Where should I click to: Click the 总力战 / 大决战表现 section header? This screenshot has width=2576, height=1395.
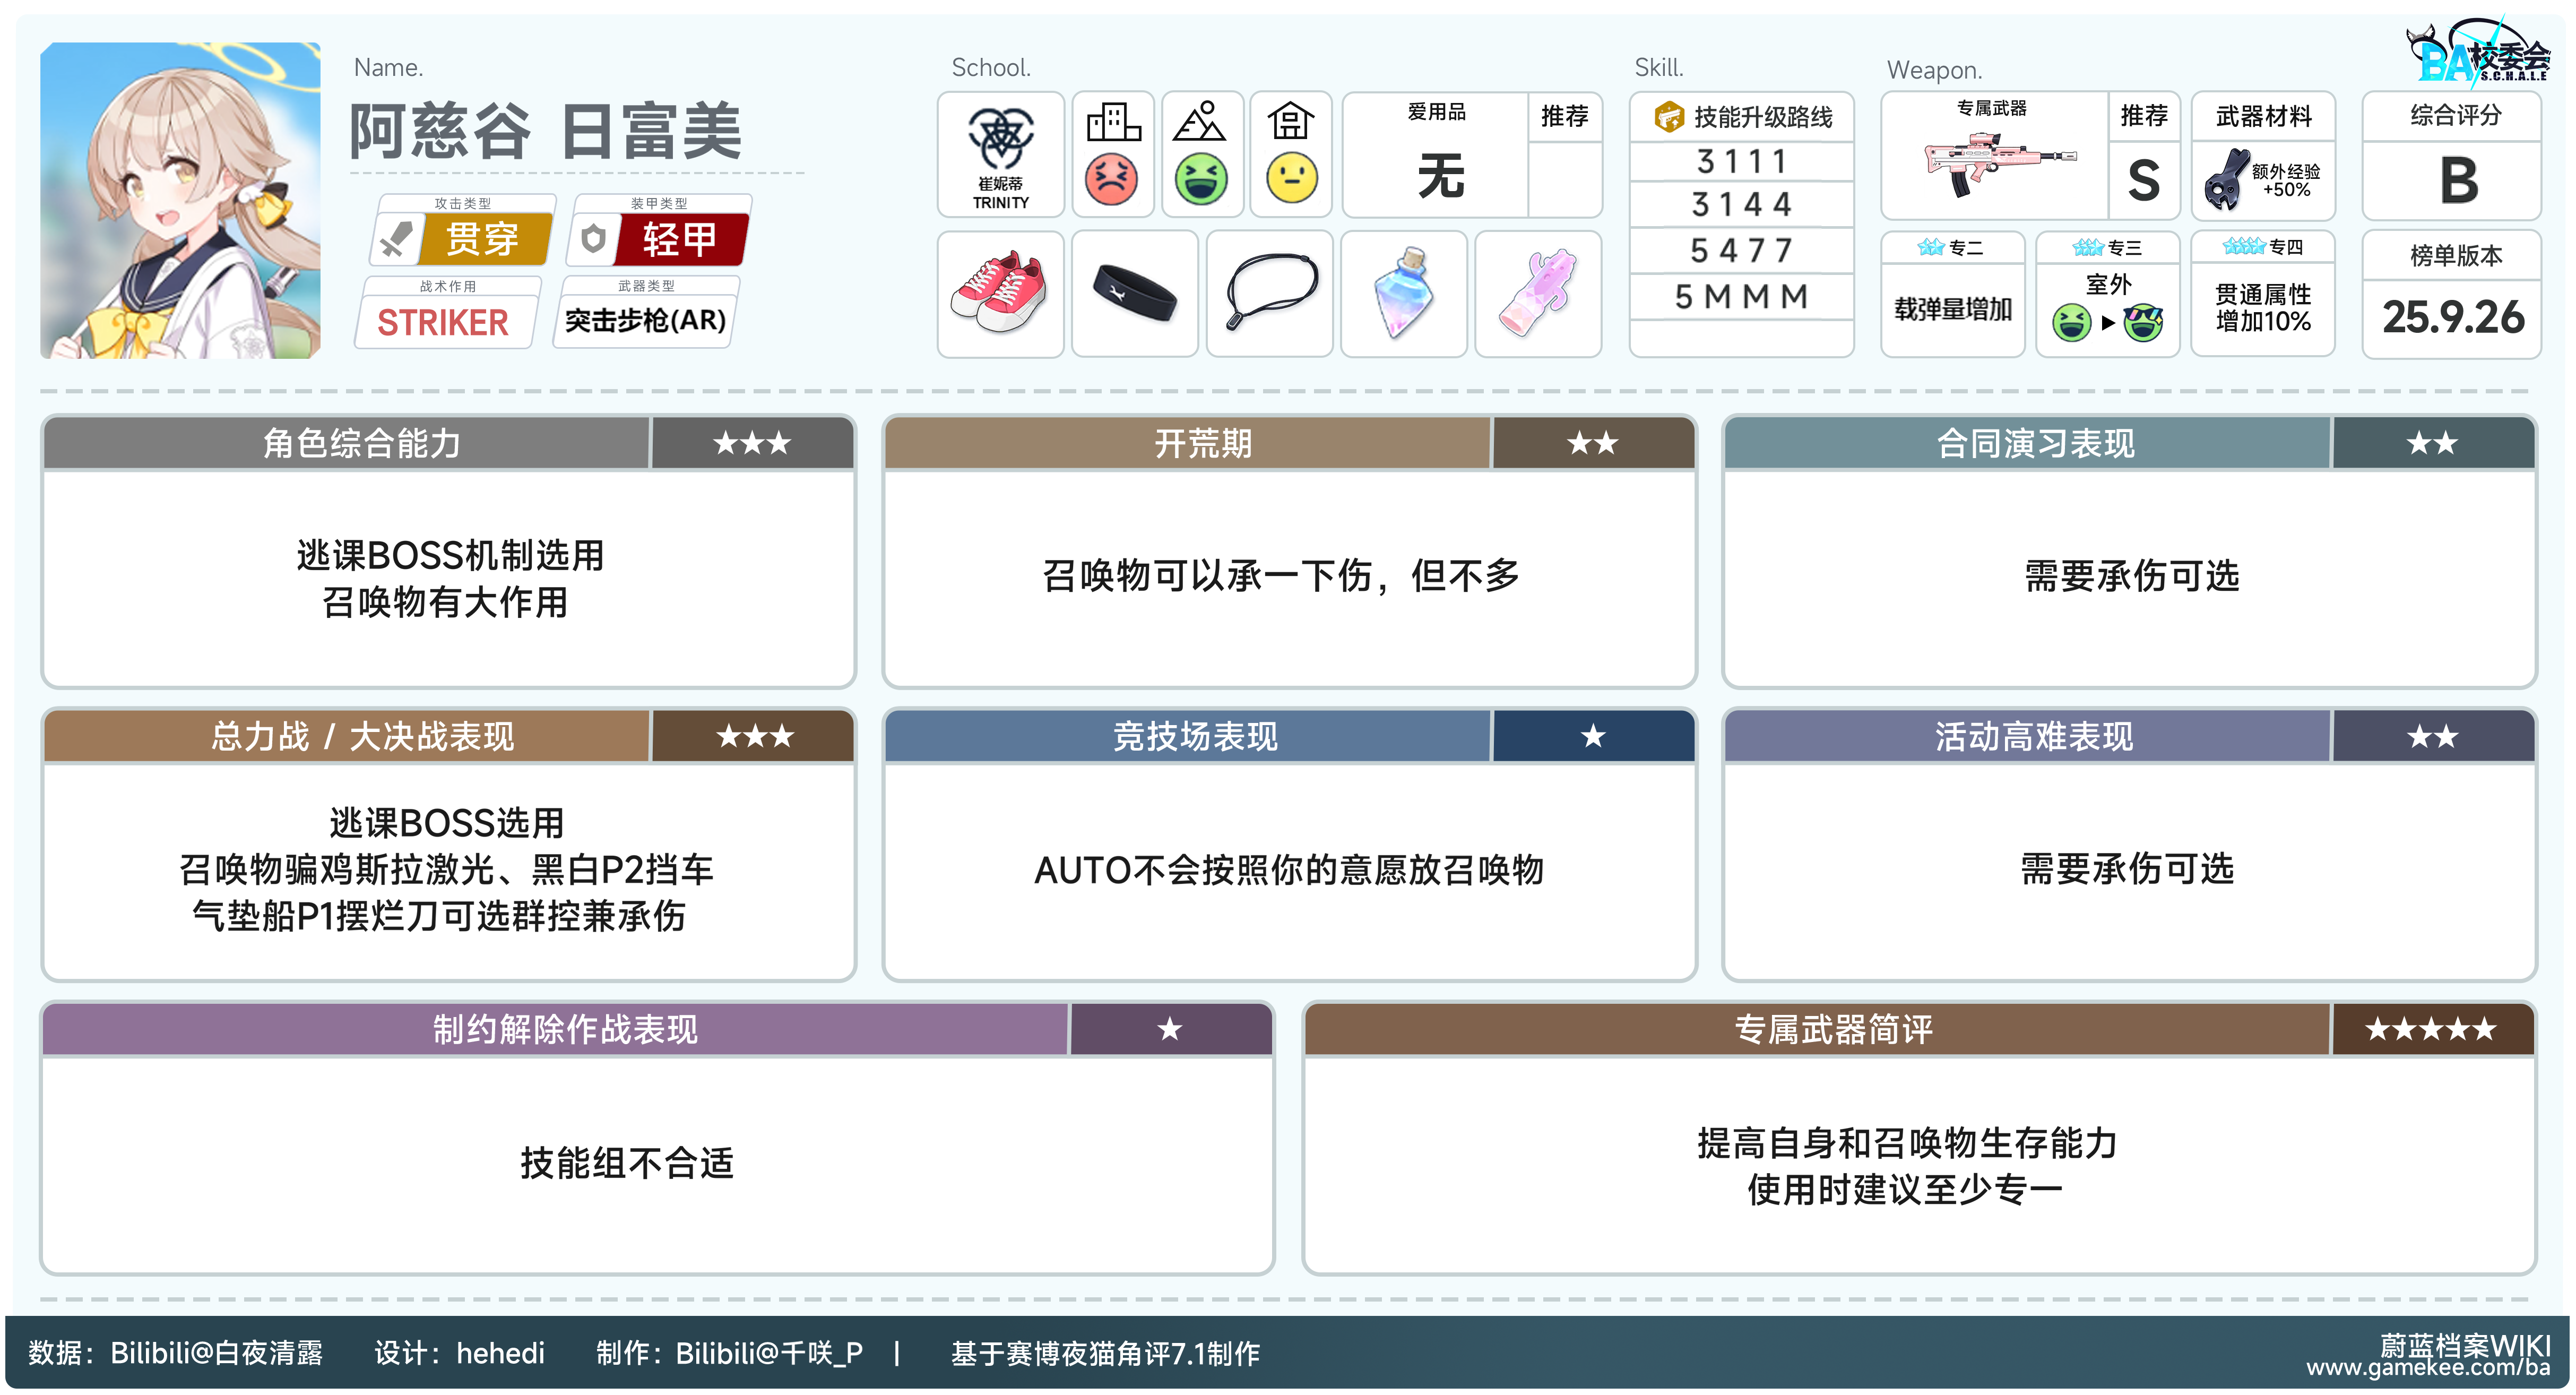tap(361, 736)
